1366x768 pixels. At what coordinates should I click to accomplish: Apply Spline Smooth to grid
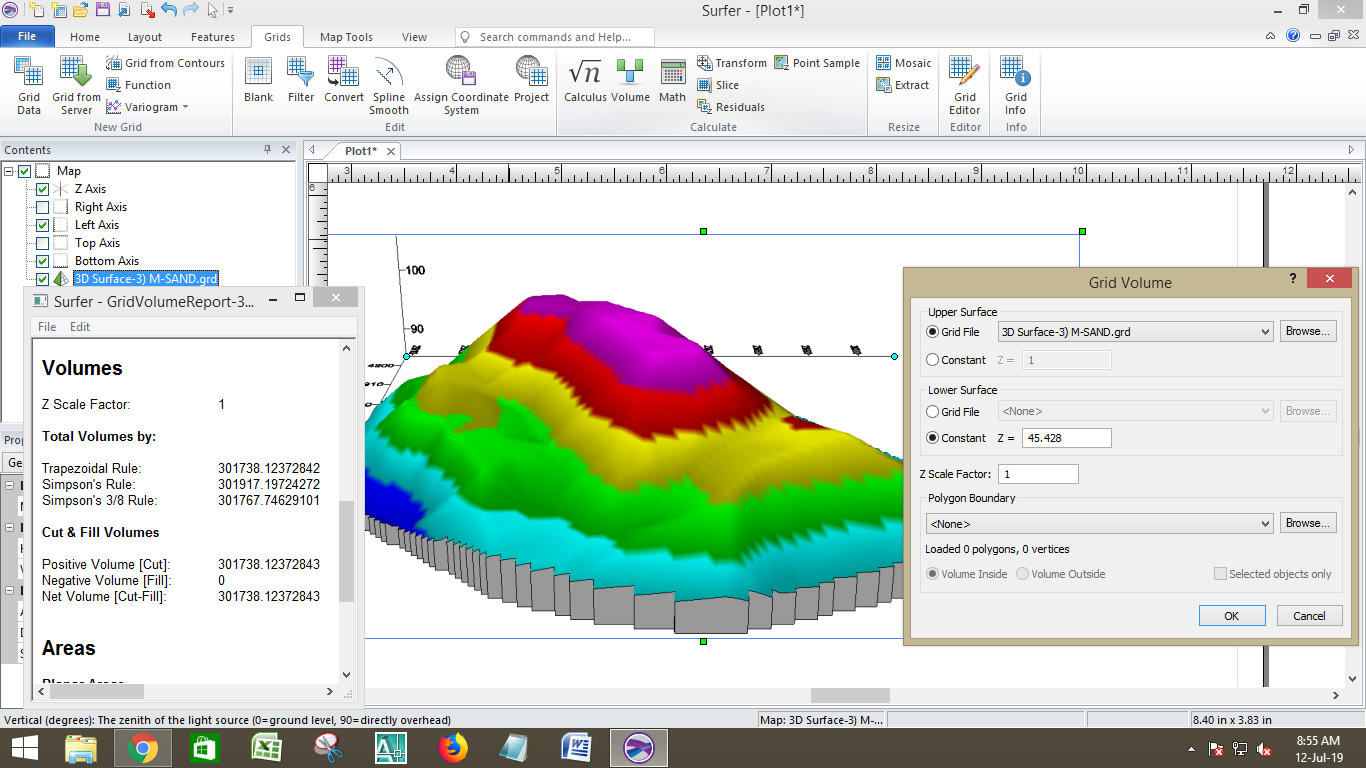(x=389, y=86)
